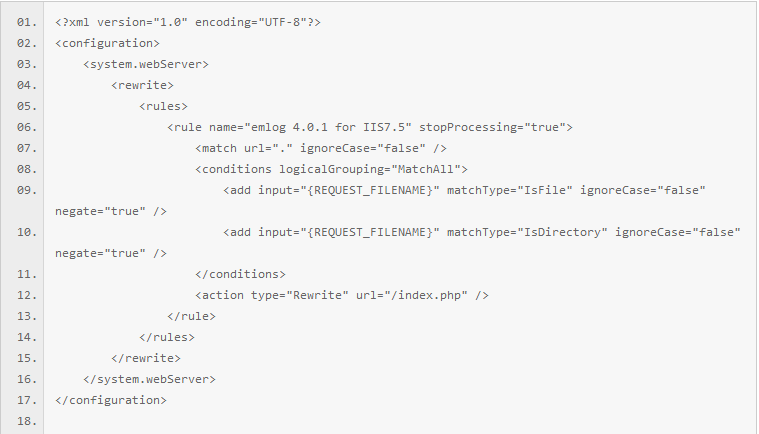This screenshot has height=434, width=759.
Task: Click the action type="Rewrite" line
Action: click(342, 295)
